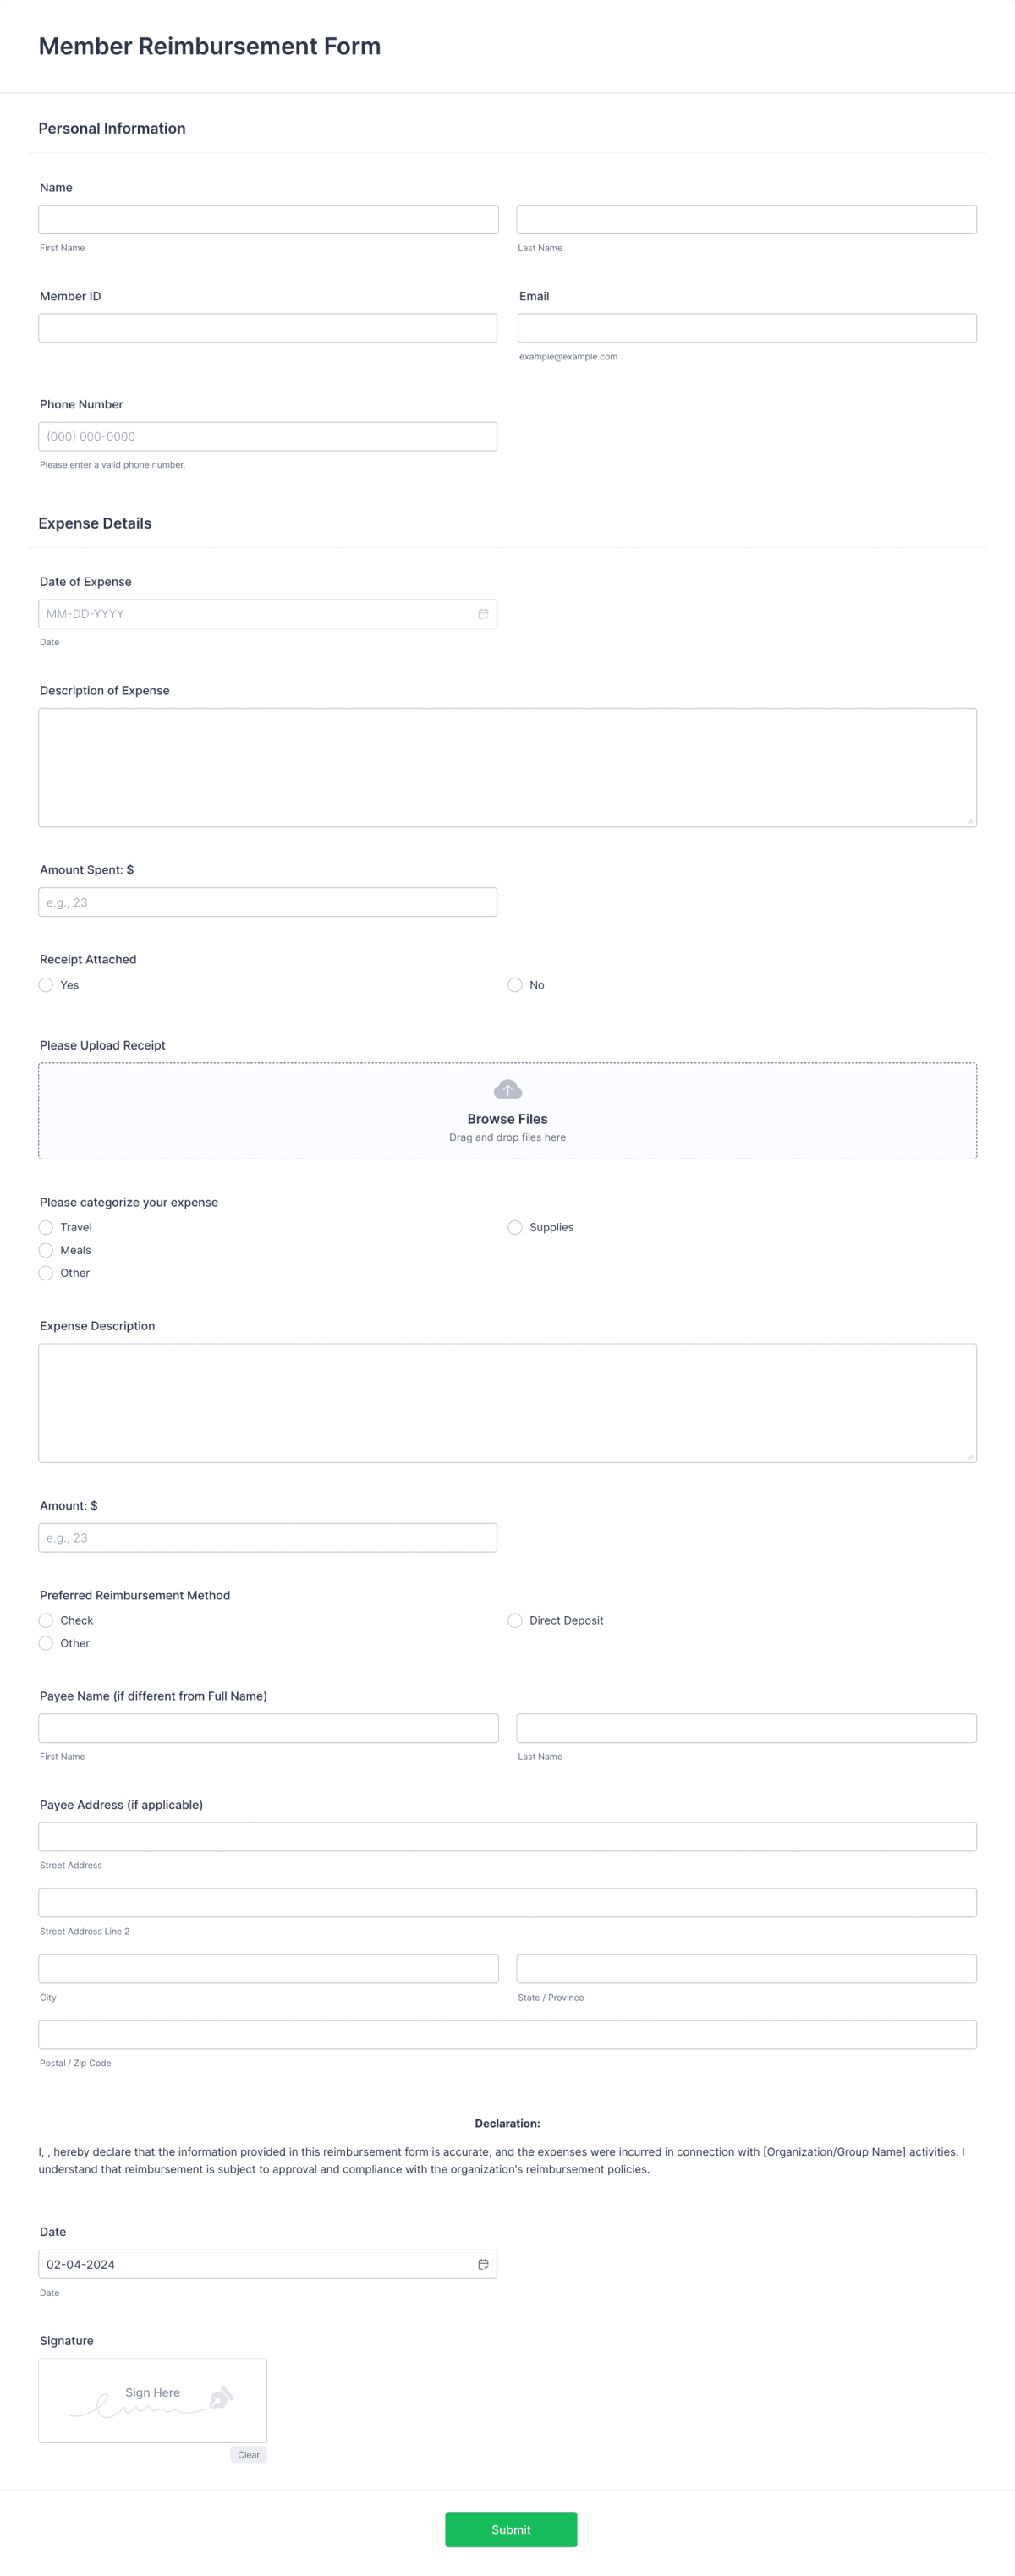Click the Submit button

(x=511, y=2529)
